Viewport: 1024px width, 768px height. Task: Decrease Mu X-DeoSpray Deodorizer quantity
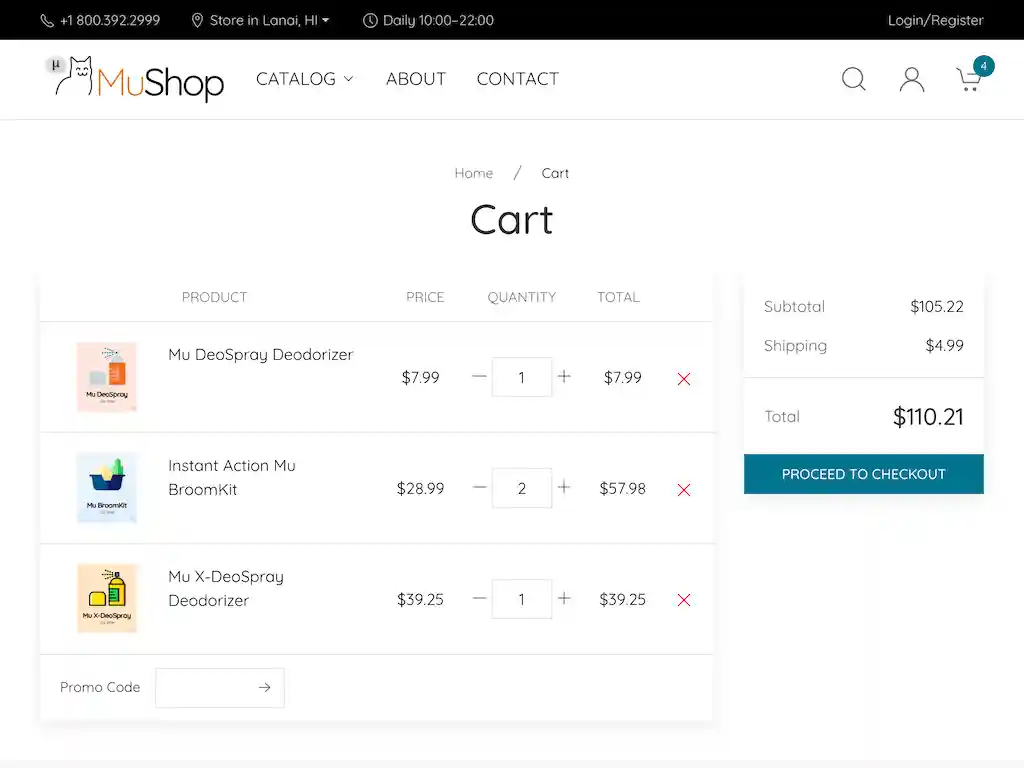[x=479, y=599]
